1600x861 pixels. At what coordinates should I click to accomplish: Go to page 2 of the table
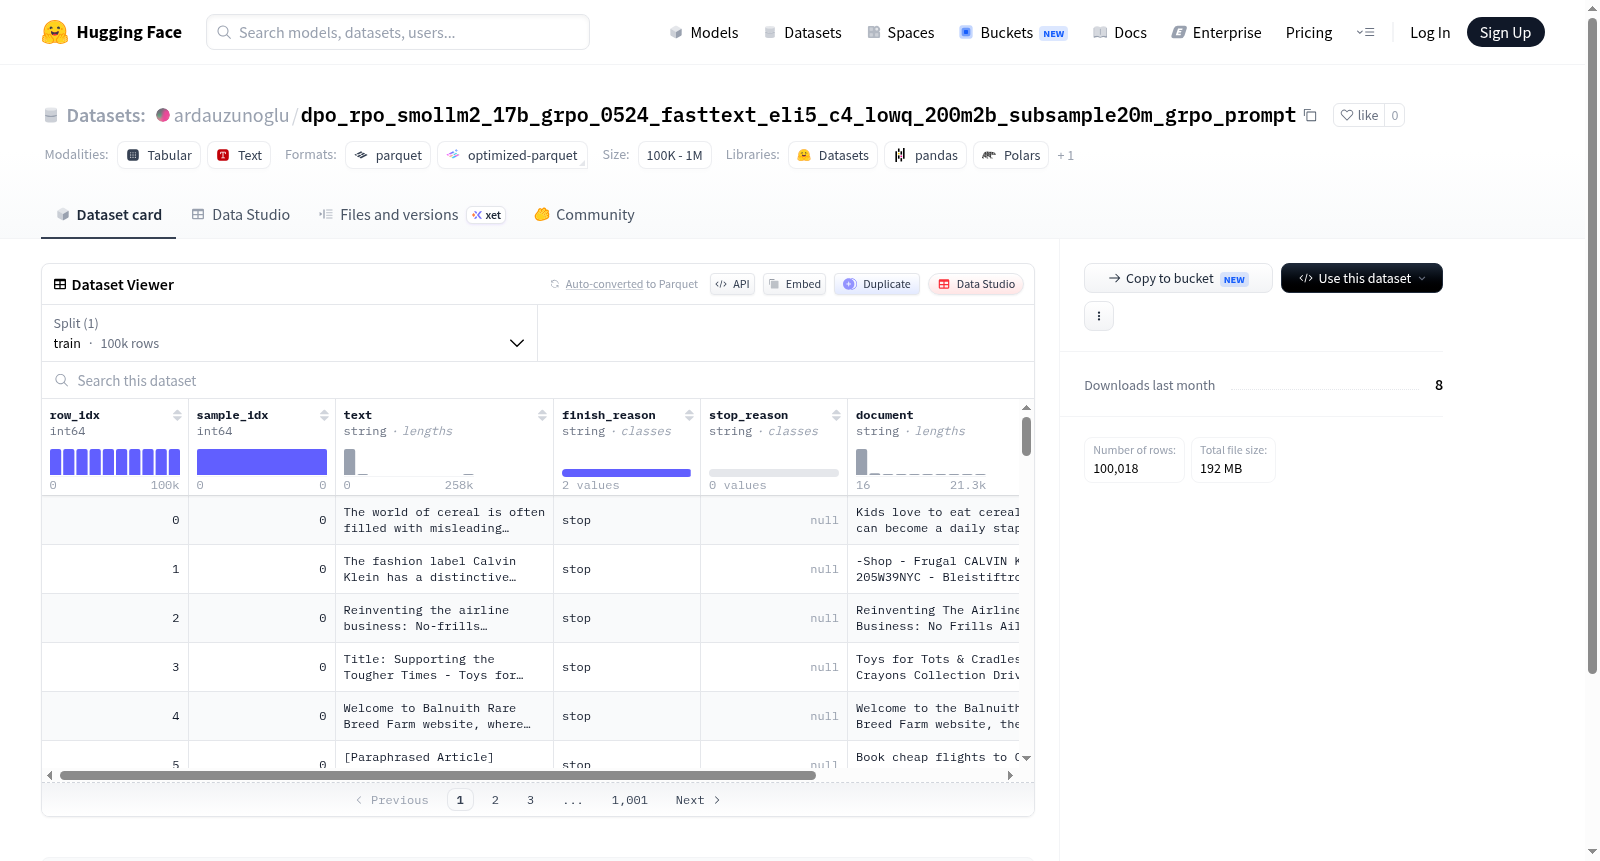[x=495, y=800]
